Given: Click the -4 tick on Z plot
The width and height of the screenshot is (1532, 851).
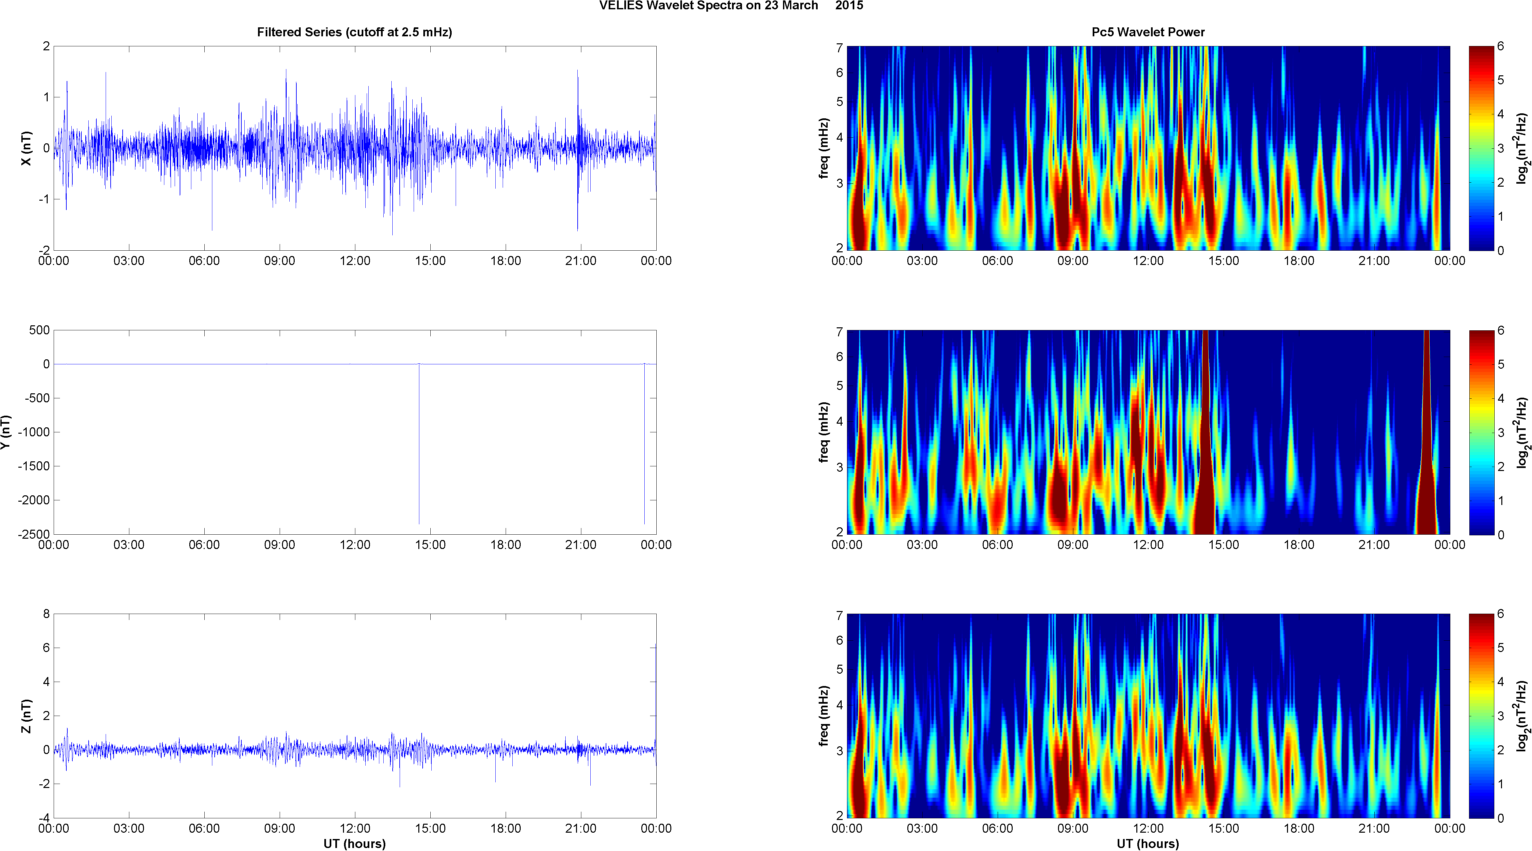Looking at the screenshot, I should [43, 818].
